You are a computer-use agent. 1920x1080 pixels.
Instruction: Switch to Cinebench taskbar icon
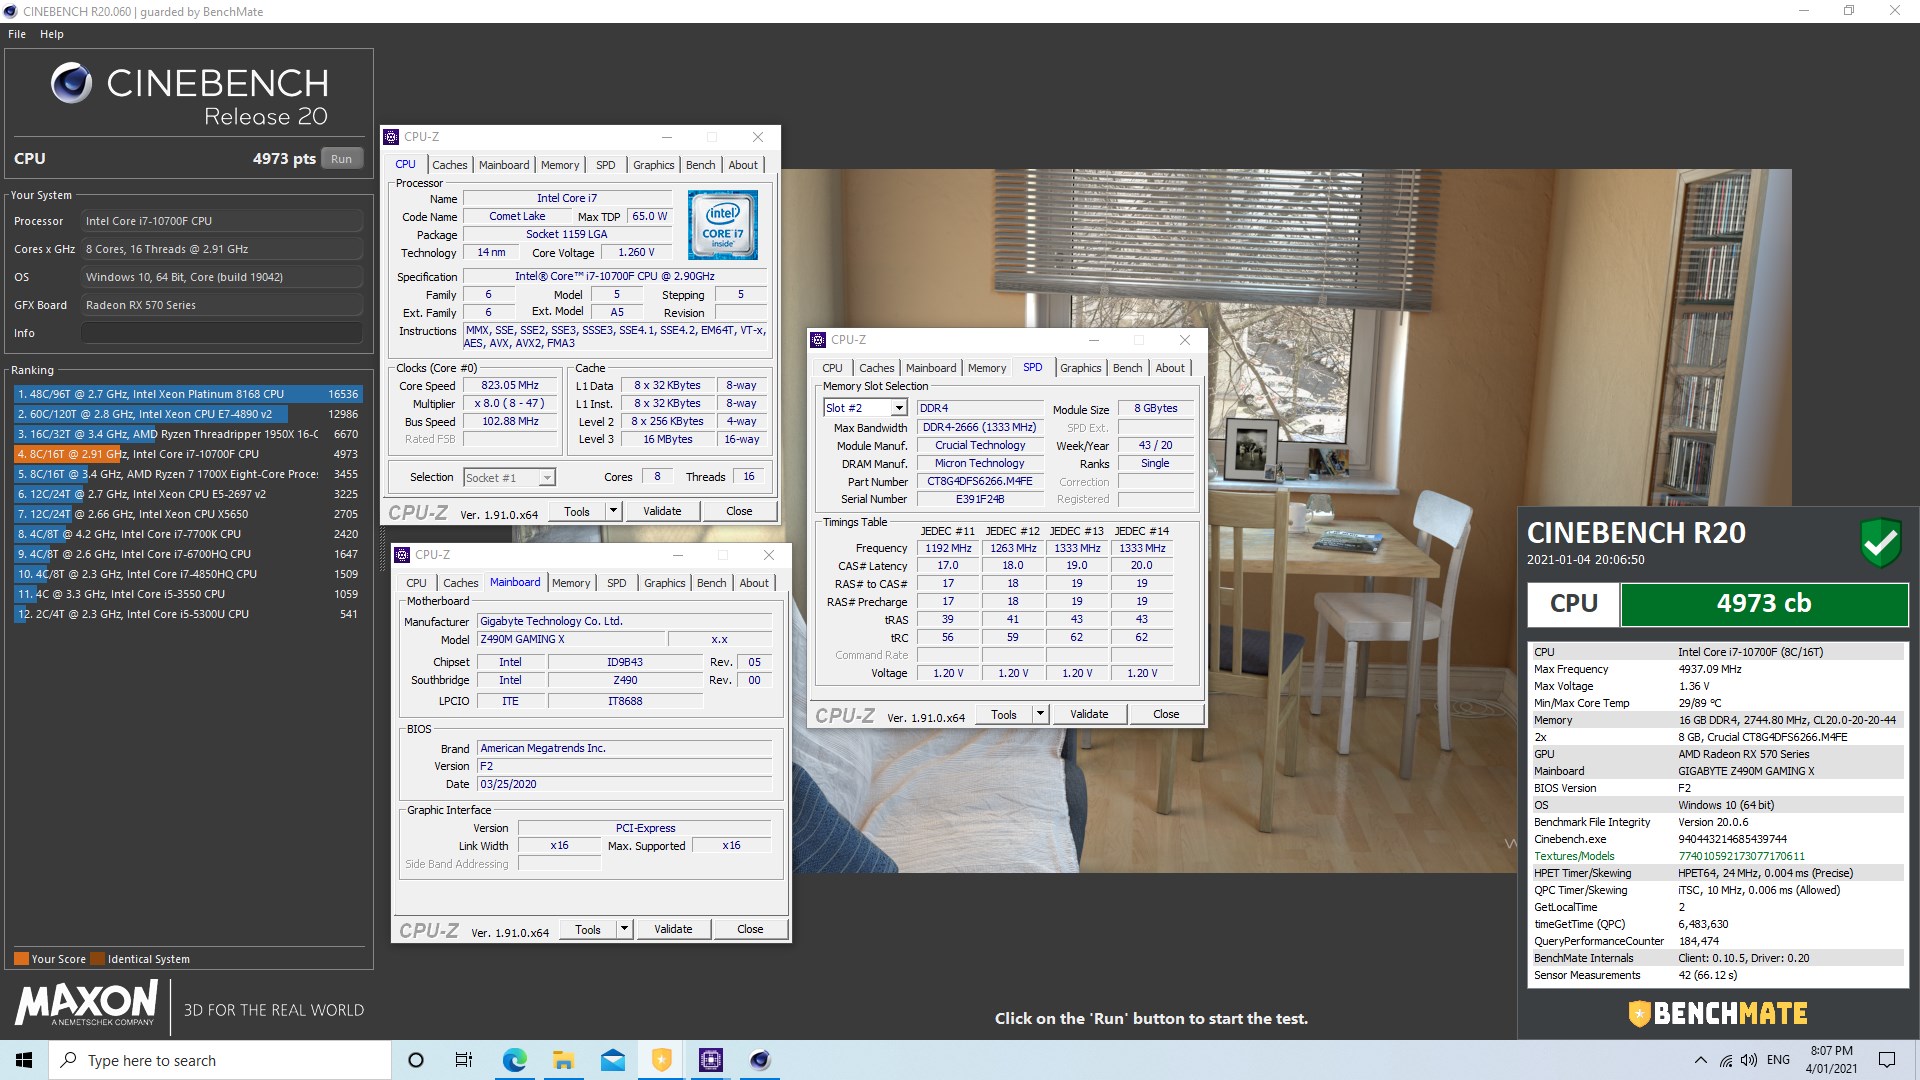pos(760,1060)
